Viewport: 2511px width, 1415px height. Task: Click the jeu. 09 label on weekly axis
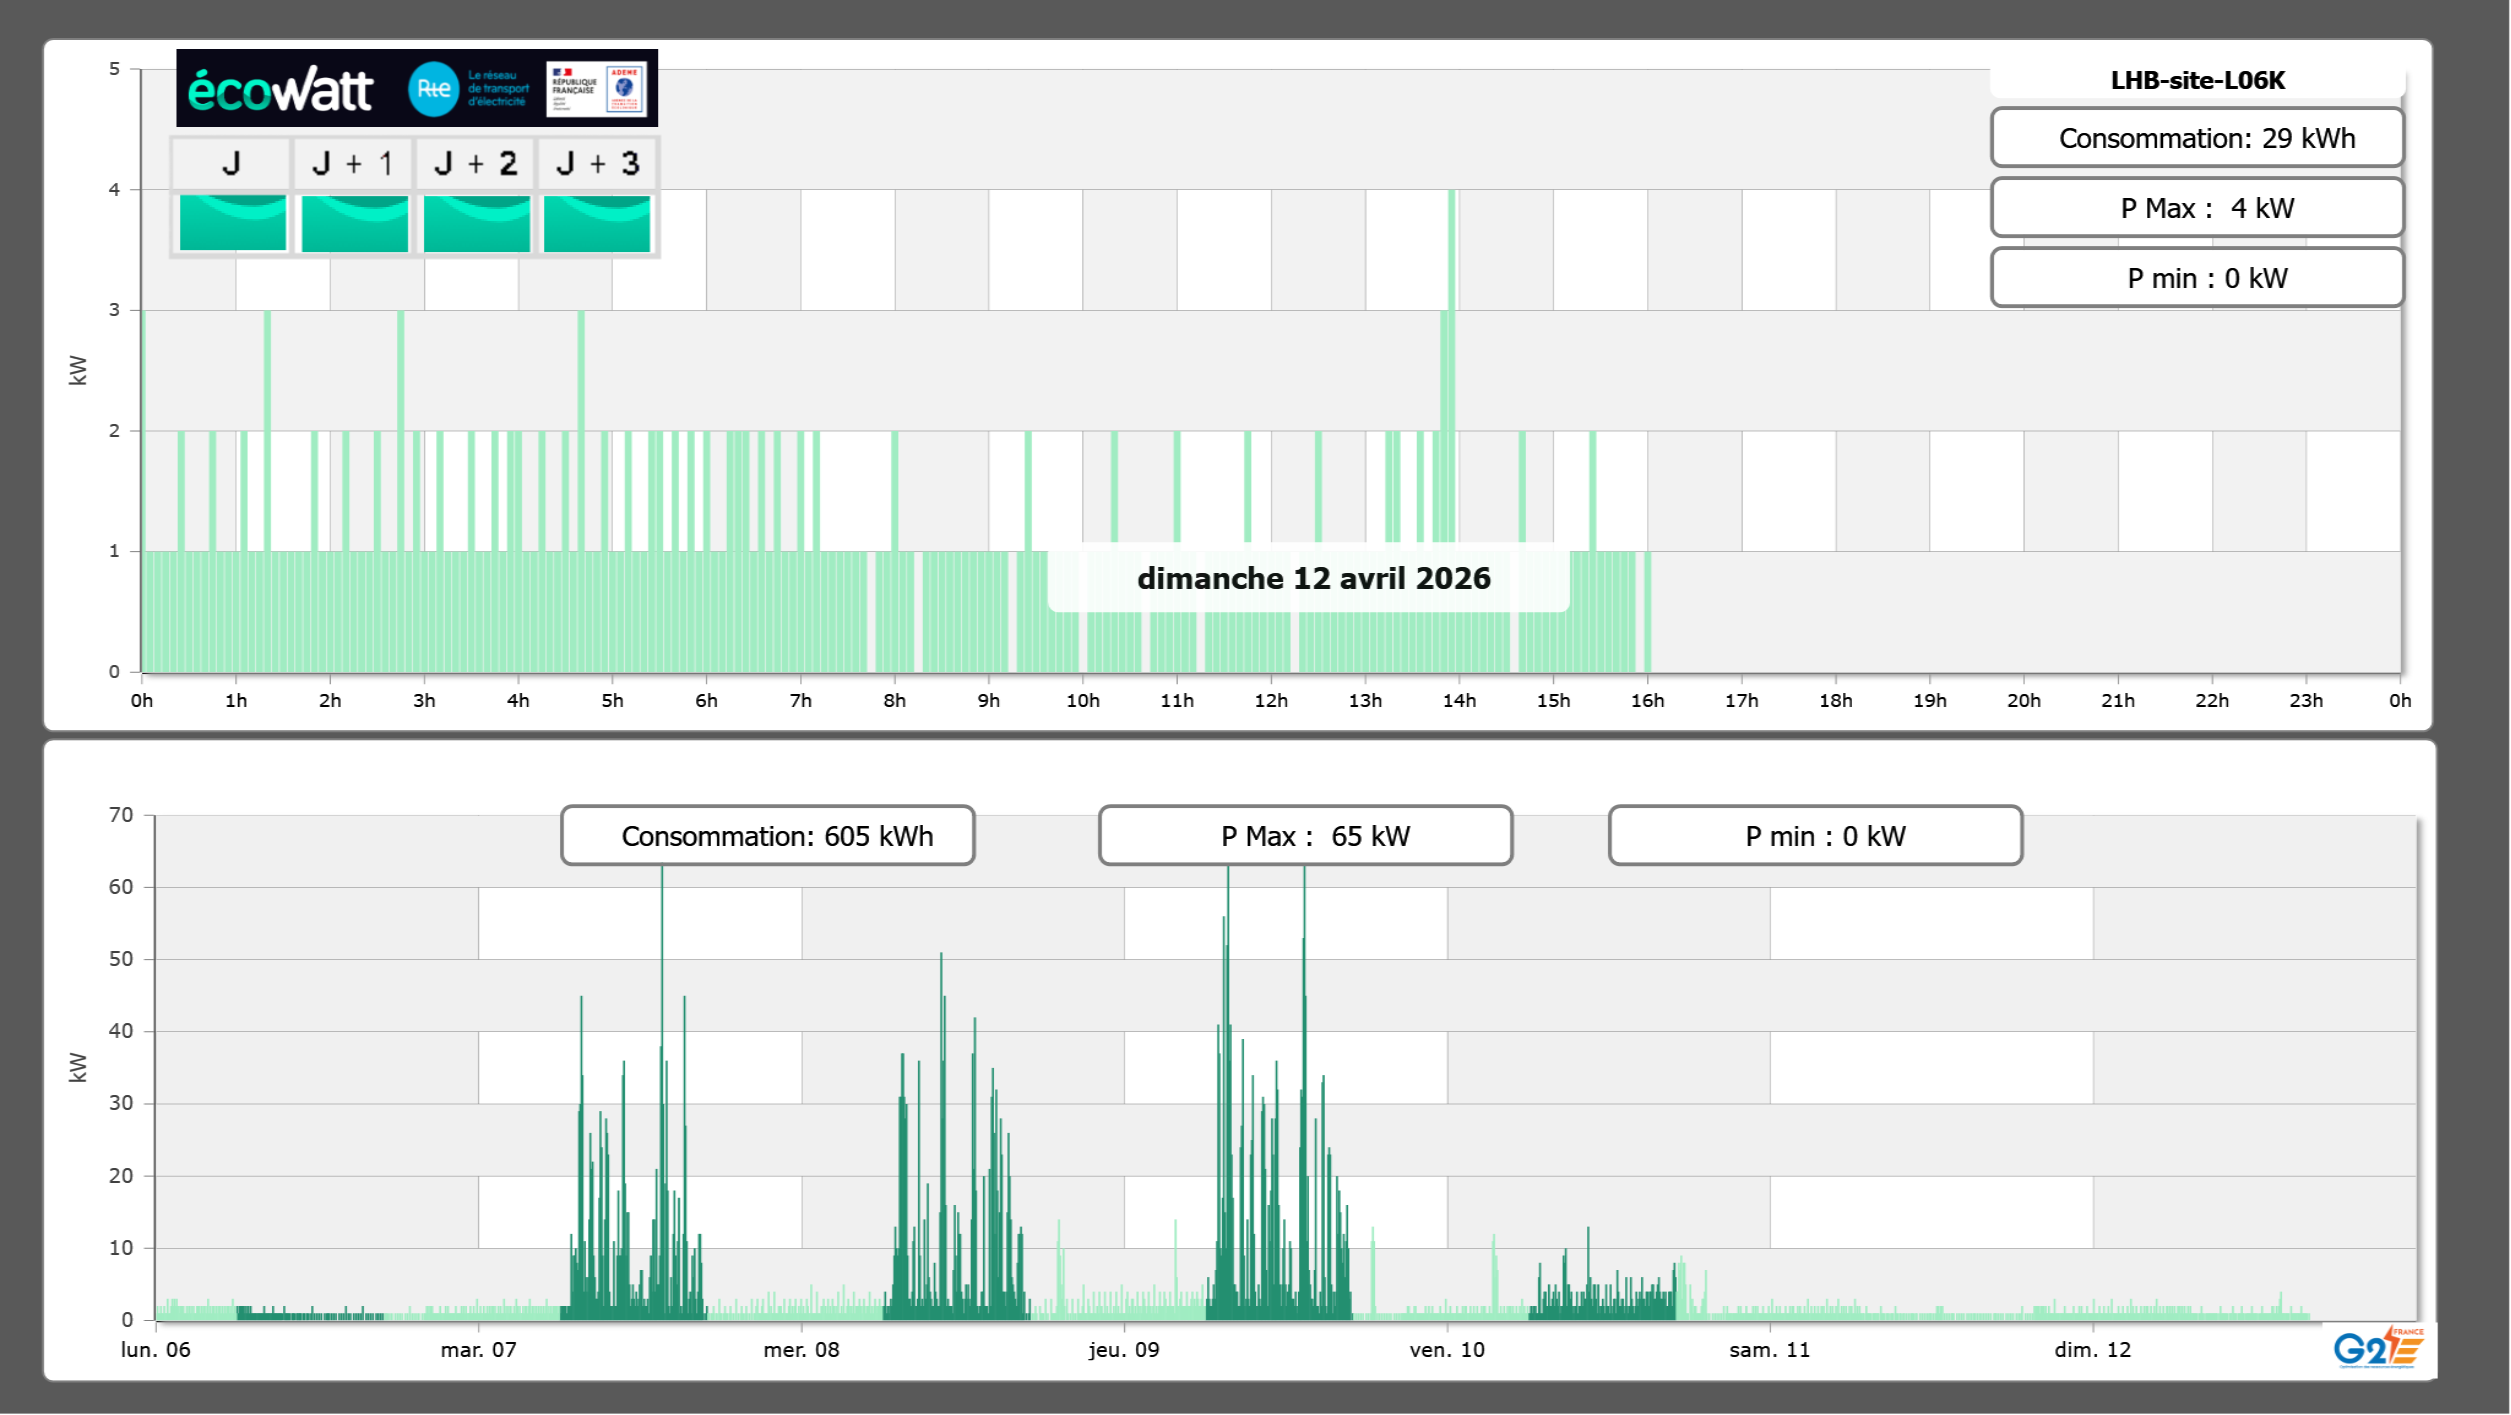click(1124, 1350)
